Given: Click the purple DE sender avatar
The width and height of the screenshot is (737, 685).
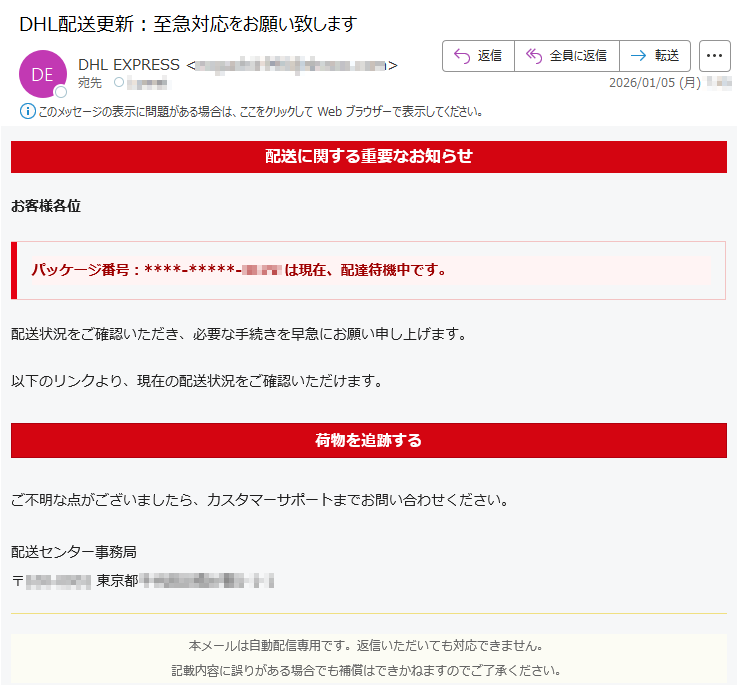Looking at the screenshot, I should 42,74.
